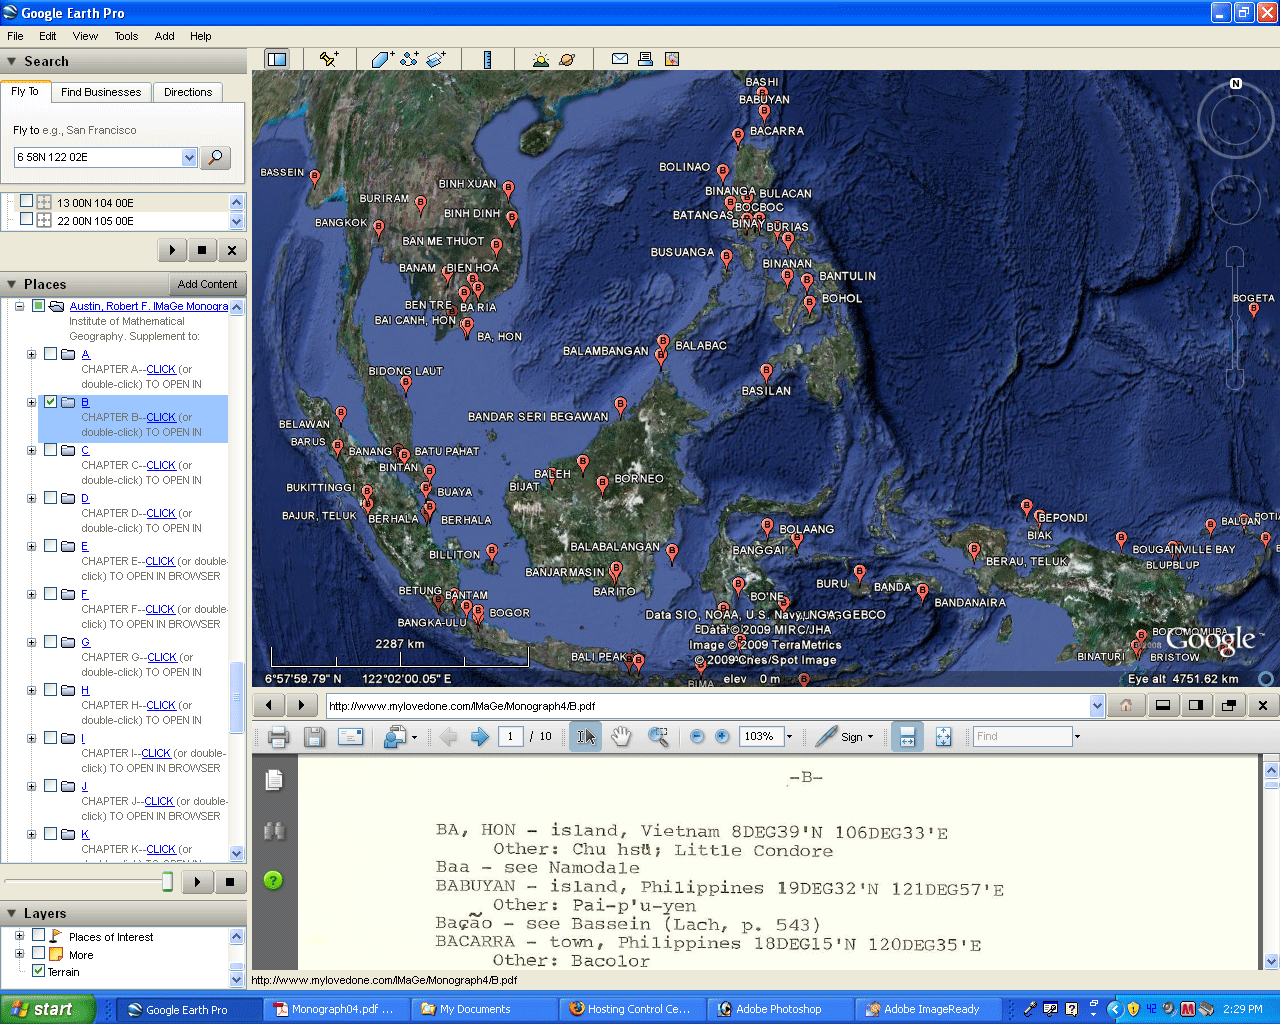Image resolution: width=1280 pixels, height=1024 pixels.
Task: View in Google Maps icon
Action: tap(672, 59)
